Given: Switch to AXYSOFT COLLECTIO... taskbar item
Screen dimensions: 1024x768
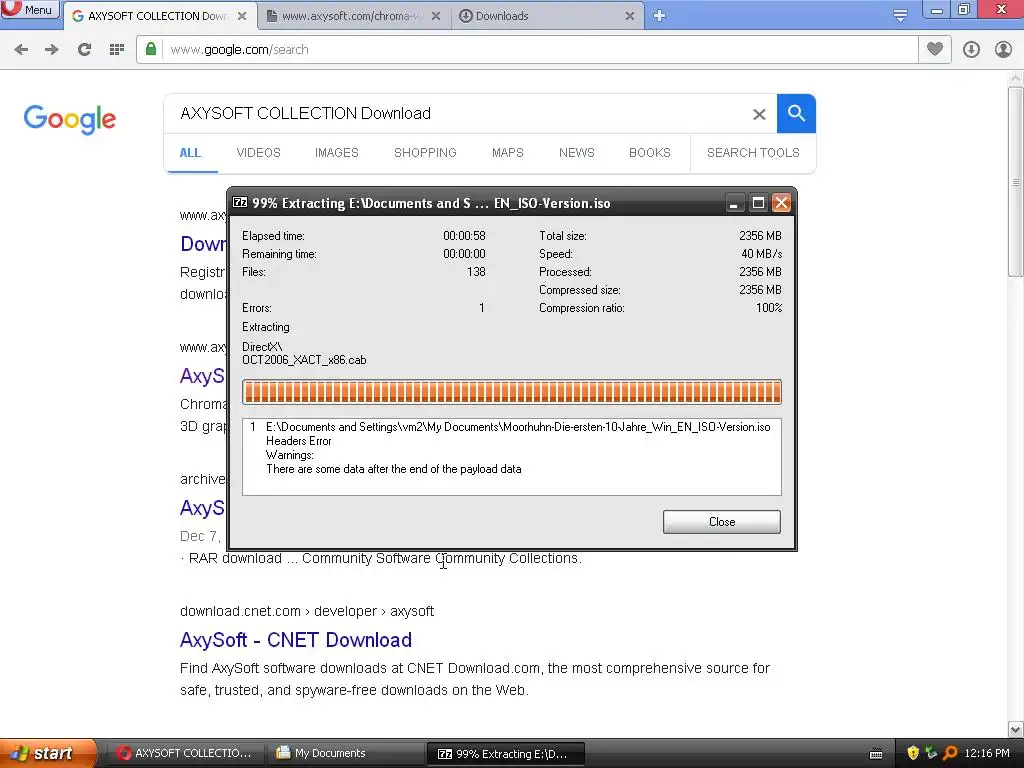Looking at the screenshot, I should 185,753.
